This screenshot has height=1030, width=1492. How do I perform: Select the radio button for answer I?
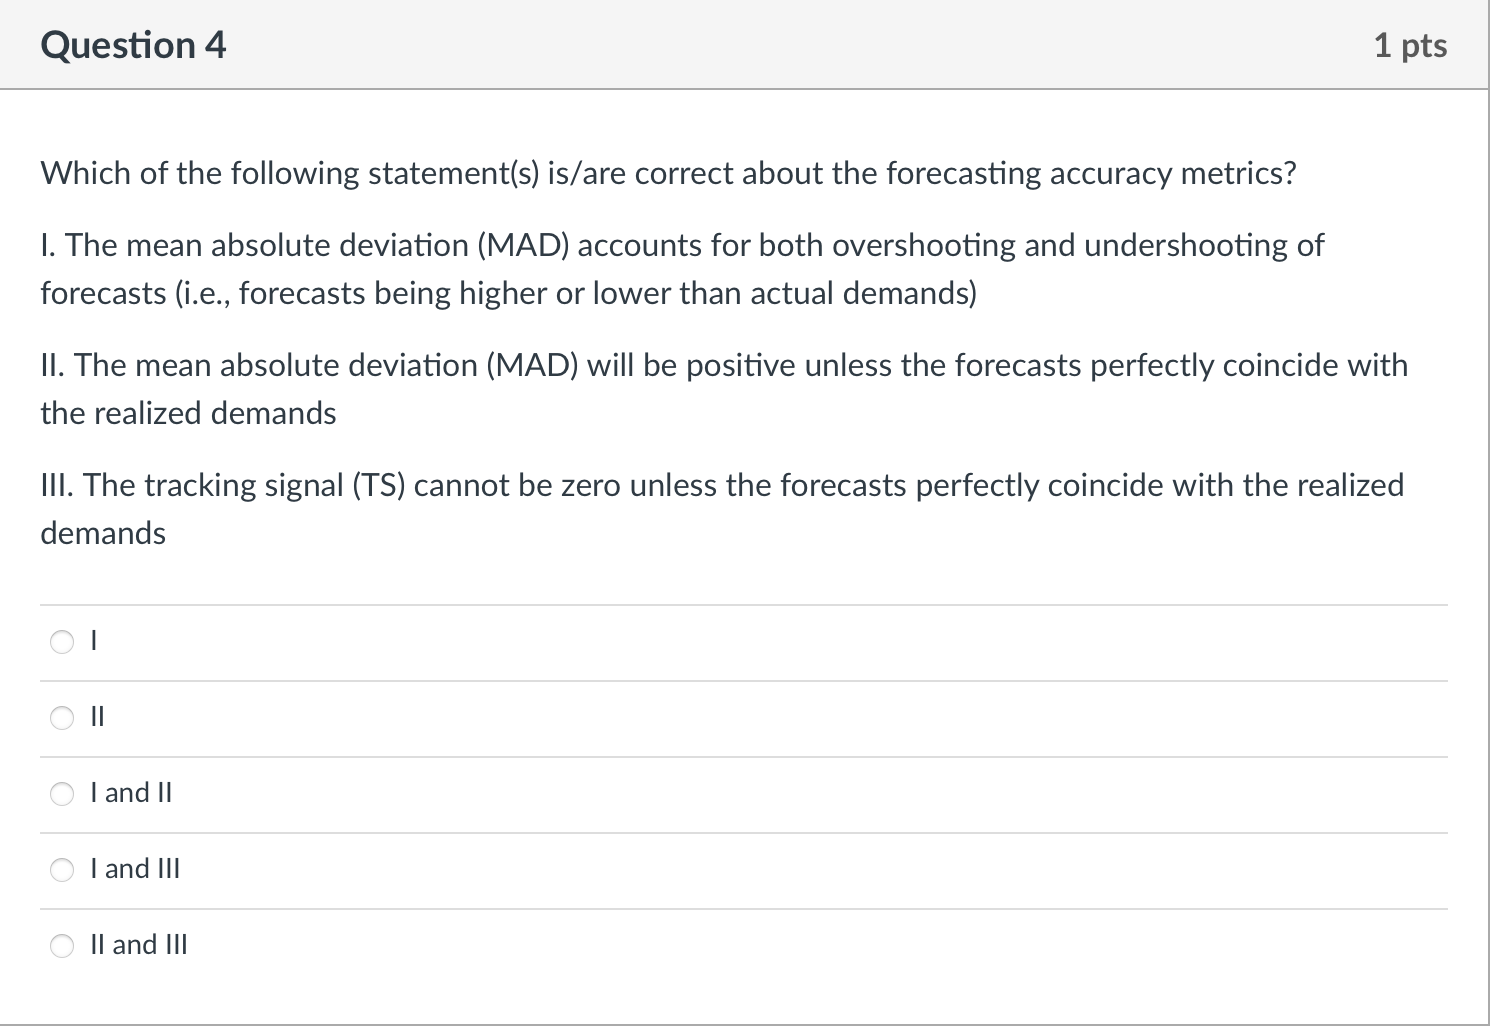tap(62, 642)
